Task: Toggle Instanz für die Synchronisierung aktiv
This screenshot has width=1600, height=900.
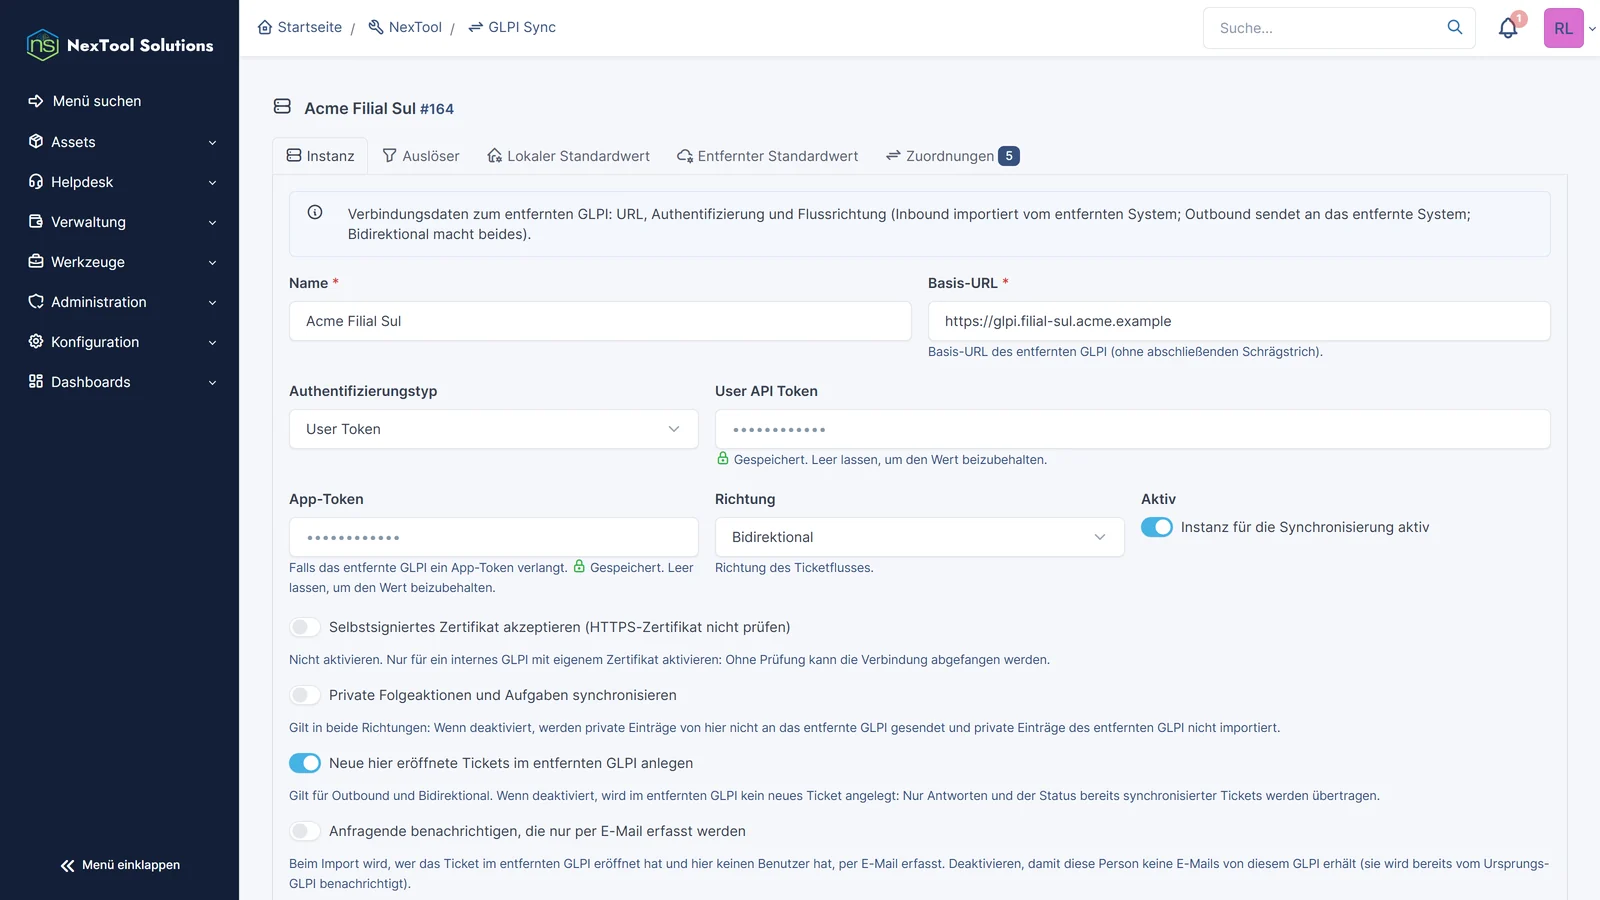Action: [x=1157, y=527]
